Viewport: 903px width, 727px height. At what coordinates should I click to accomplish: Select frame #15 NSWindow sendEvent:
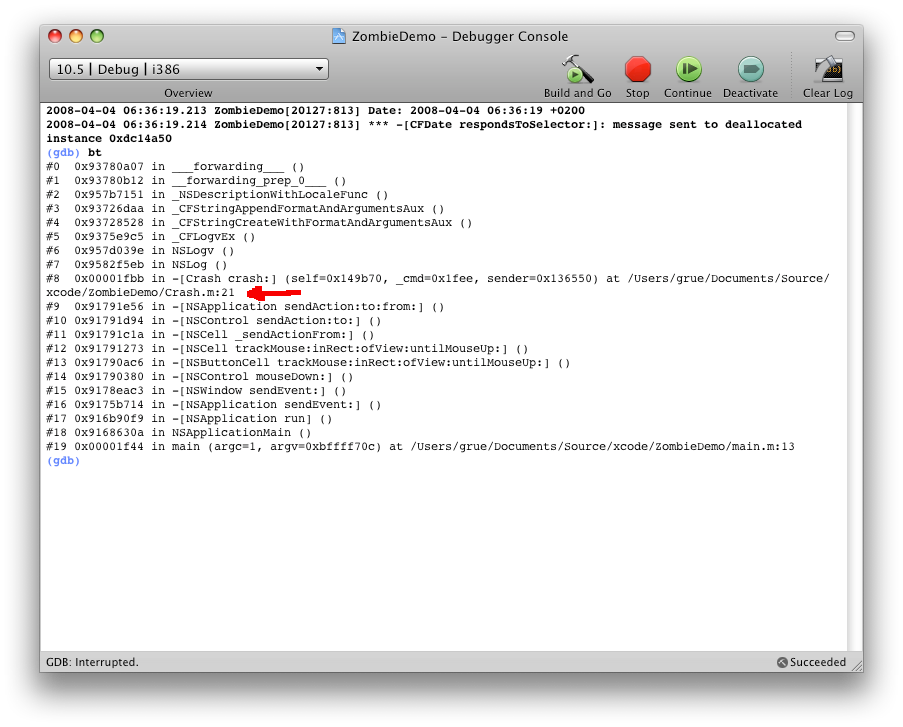click(x=196, y=391)
